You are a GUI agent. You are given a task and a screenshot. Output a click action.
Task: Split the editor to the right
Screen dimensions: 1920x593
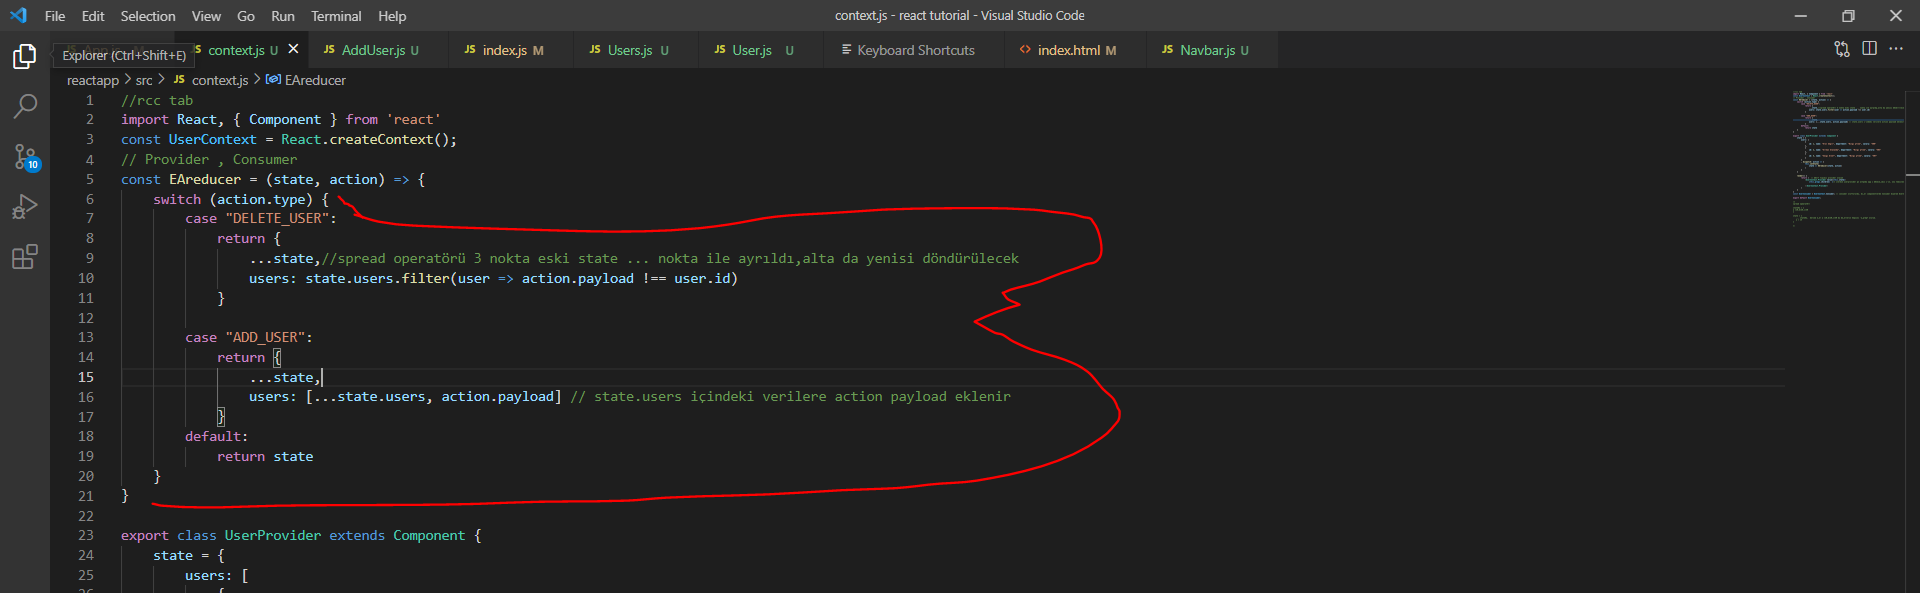(x=1869, y=49)
